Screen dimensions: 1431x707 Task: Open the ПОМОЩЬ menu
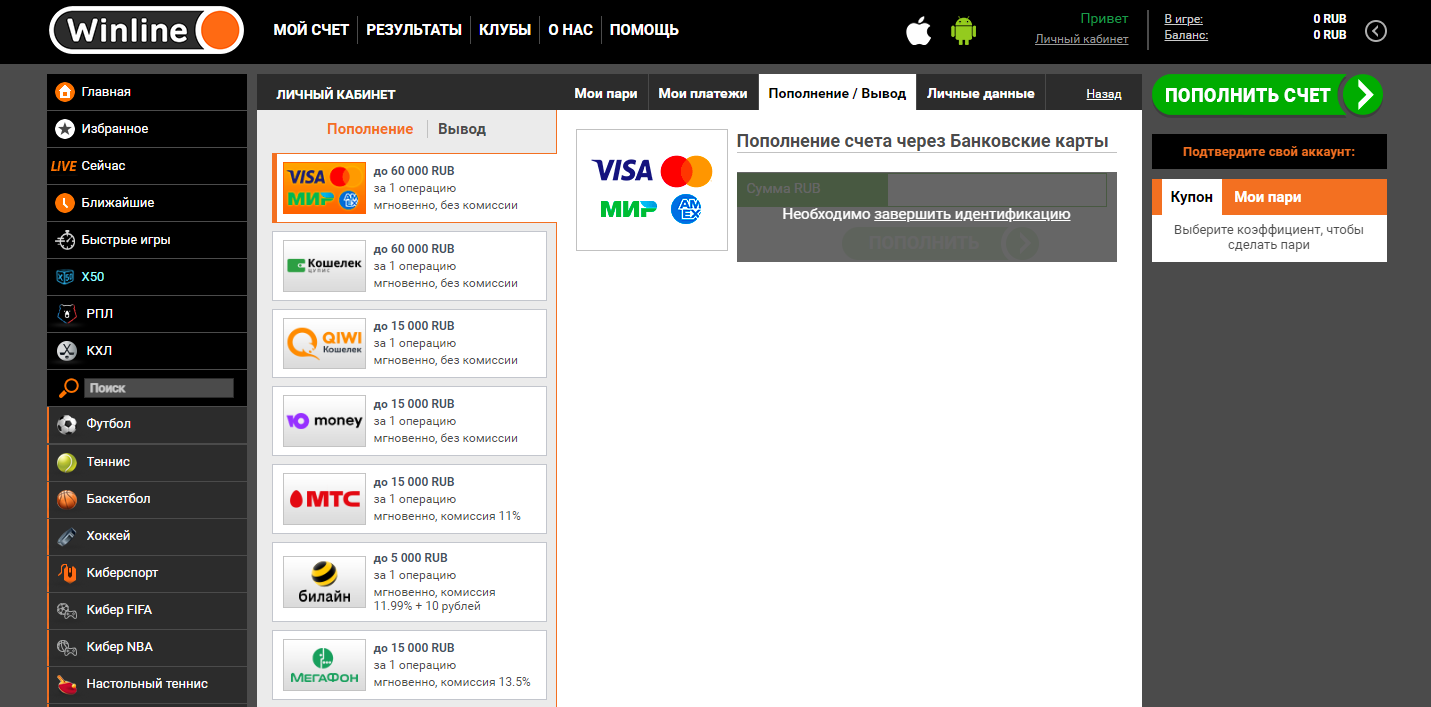pos(644,30)
